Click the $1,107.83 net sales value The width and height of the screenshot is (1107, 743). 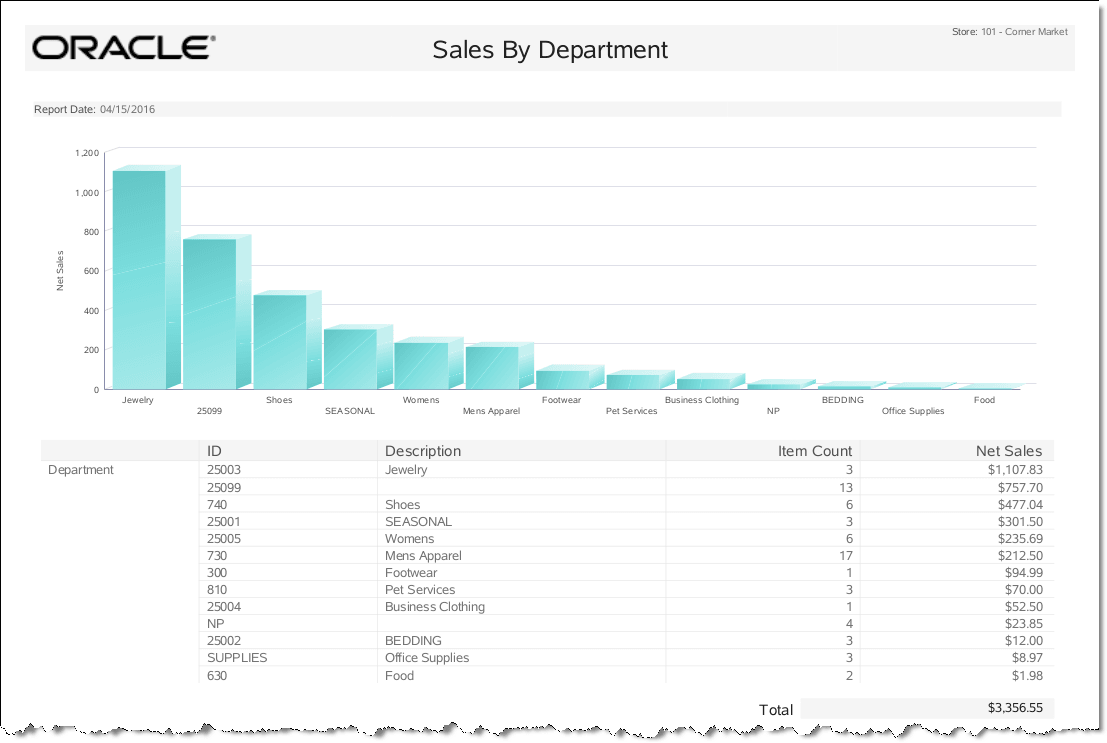(x=1015, y=470)
